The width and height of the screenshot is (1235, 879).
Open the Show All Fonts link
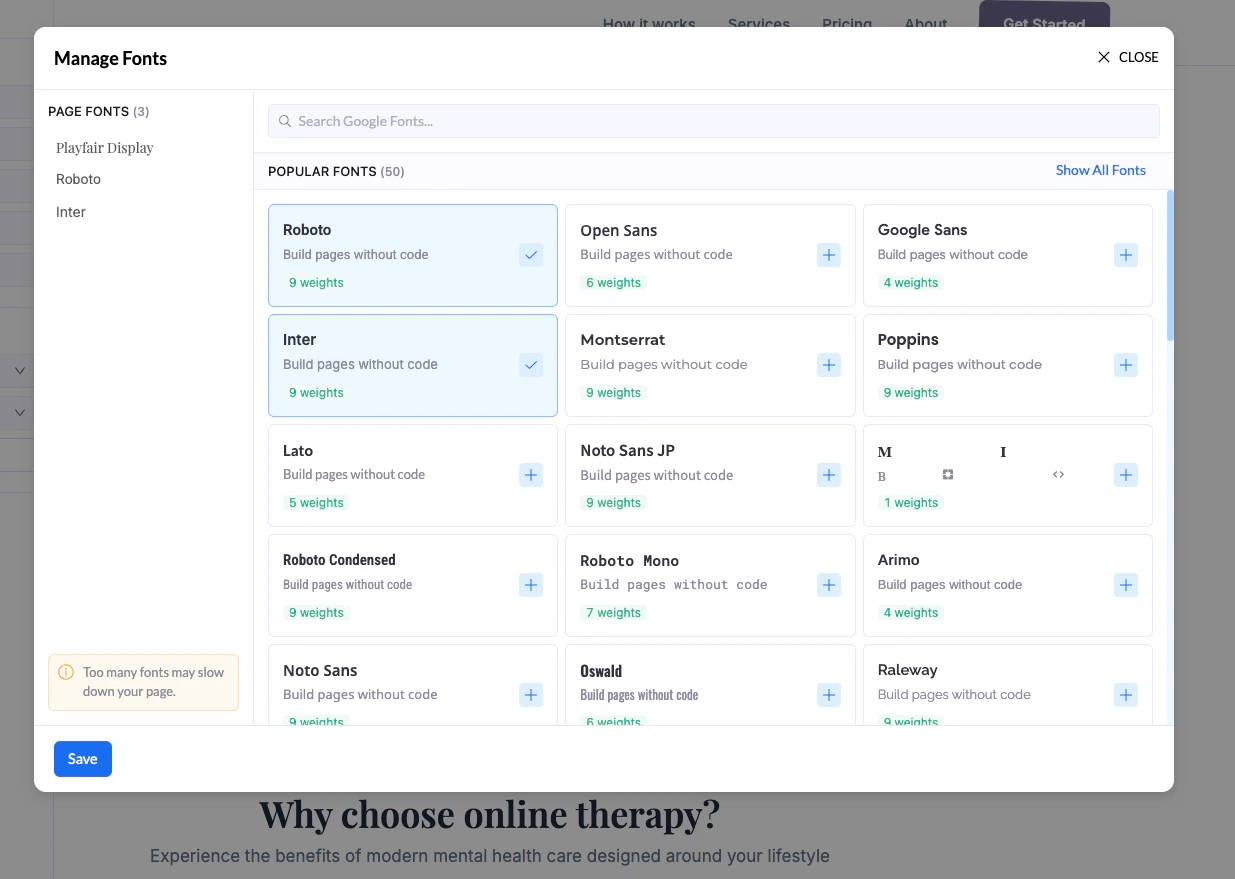(x=1101, y=170)
